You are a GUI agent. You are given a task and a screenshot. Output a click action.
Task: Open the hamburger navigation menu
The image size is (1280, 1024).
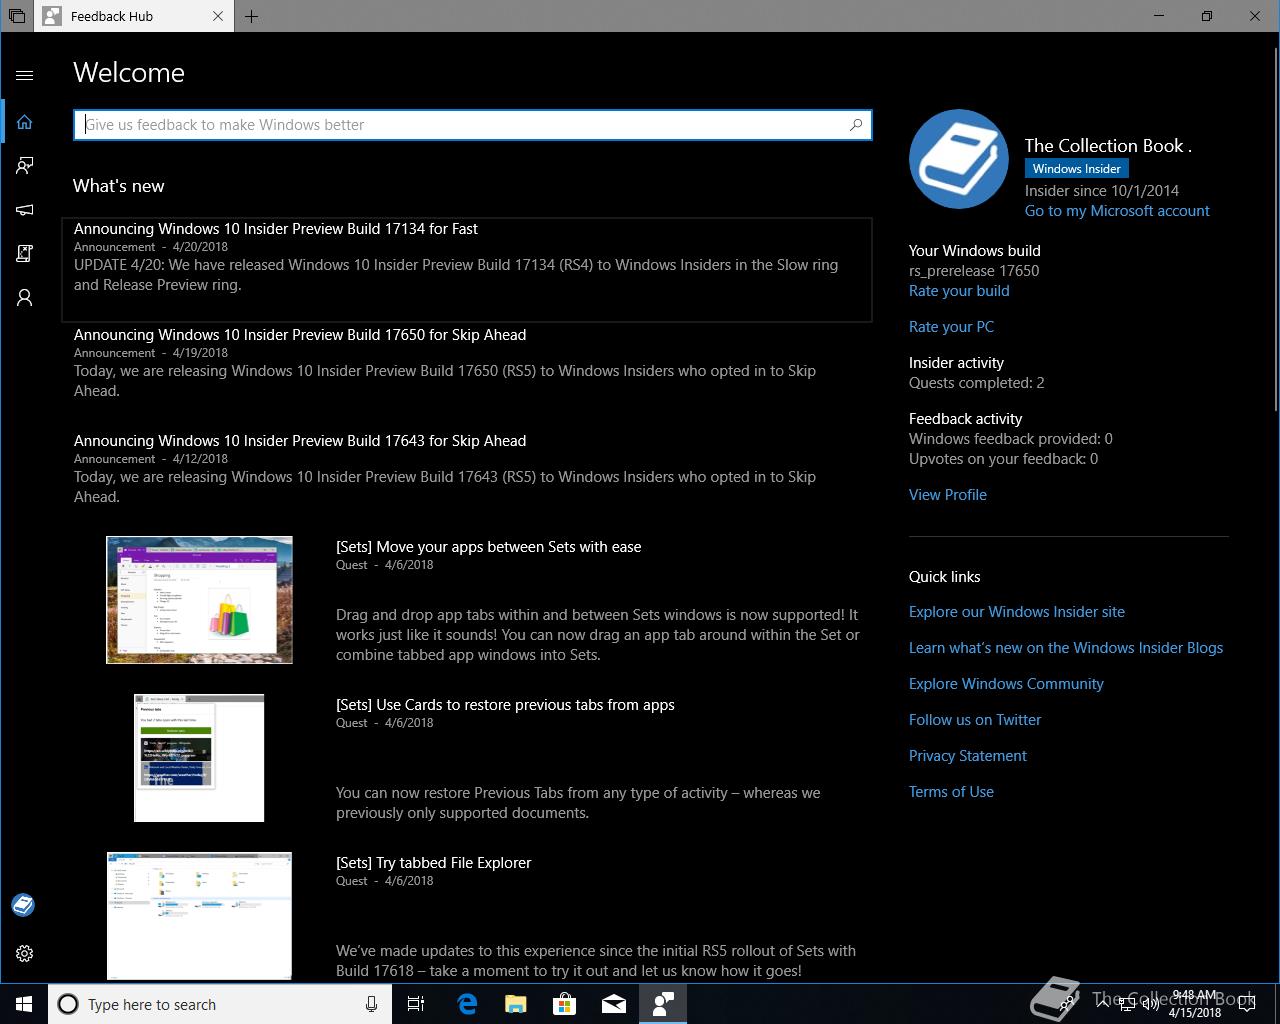[25, 75]
